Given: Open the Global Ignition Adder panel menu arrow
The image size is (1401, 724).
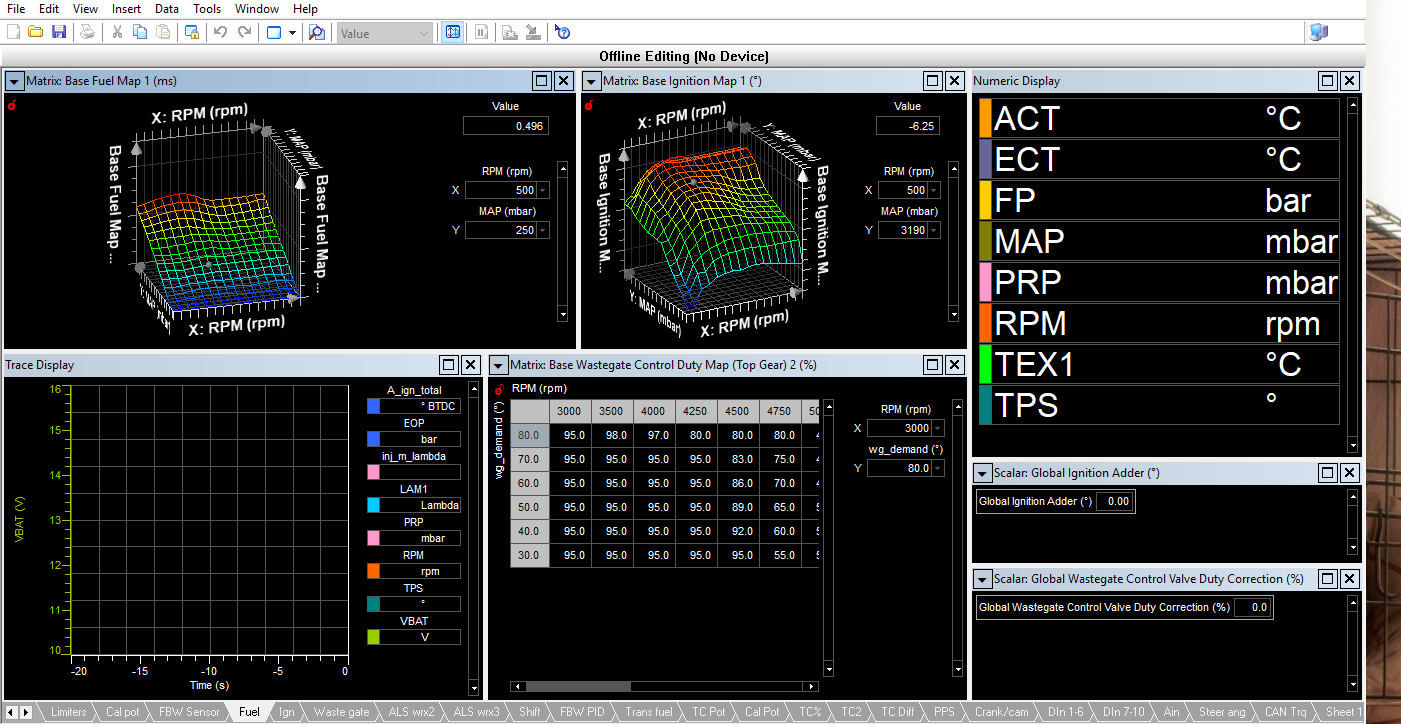Looking at the screenshot, I should click(x=983, y=473).
